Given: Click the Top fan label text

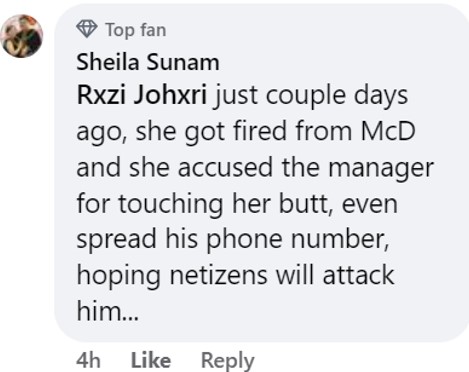Looking at the screenshot, I should click(136, 30).
